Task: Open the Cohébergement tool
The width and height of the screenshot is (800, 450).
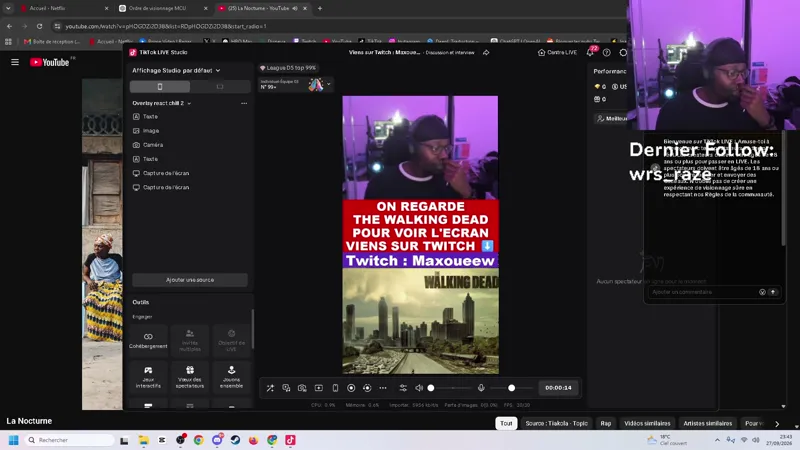Action: coord(148,340)
